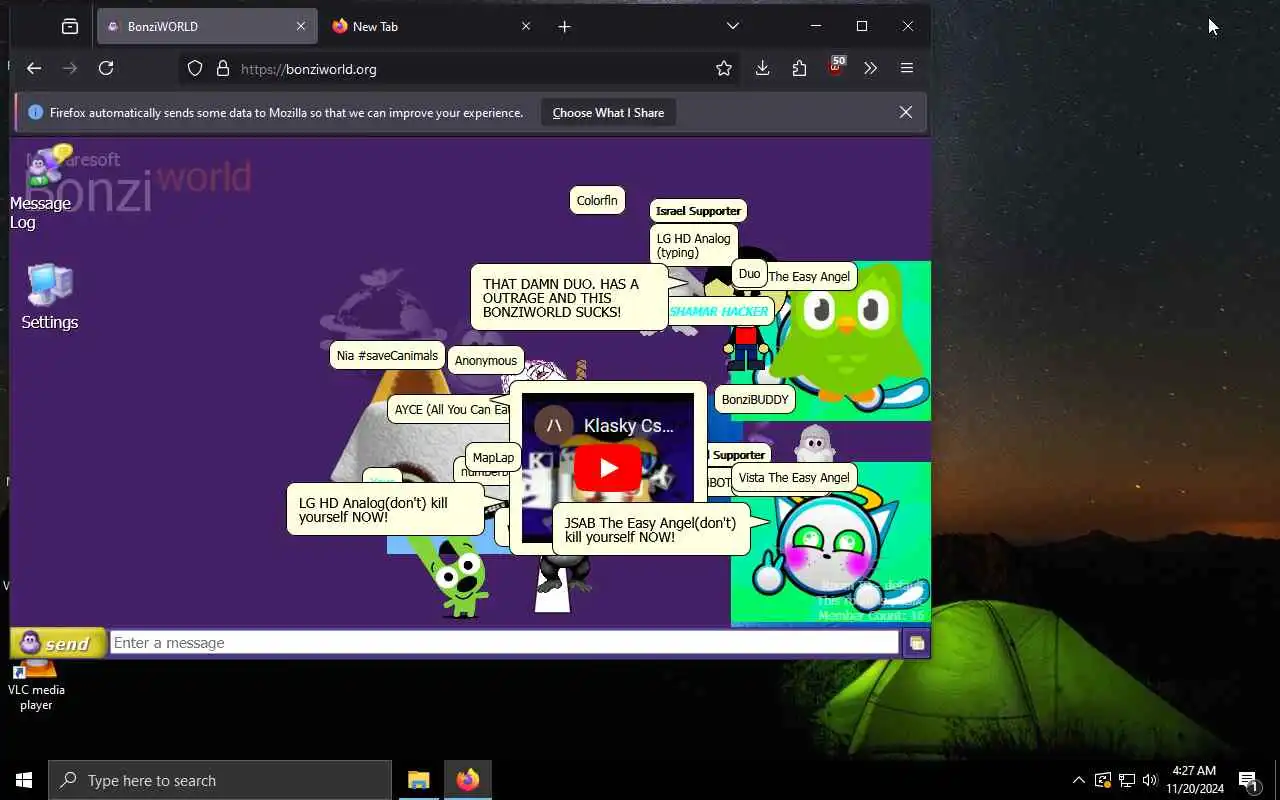Play the Klasky Csupo YouTube video
The width and height of the screenshot is (1280, 800).
click(x=607, y=468)
